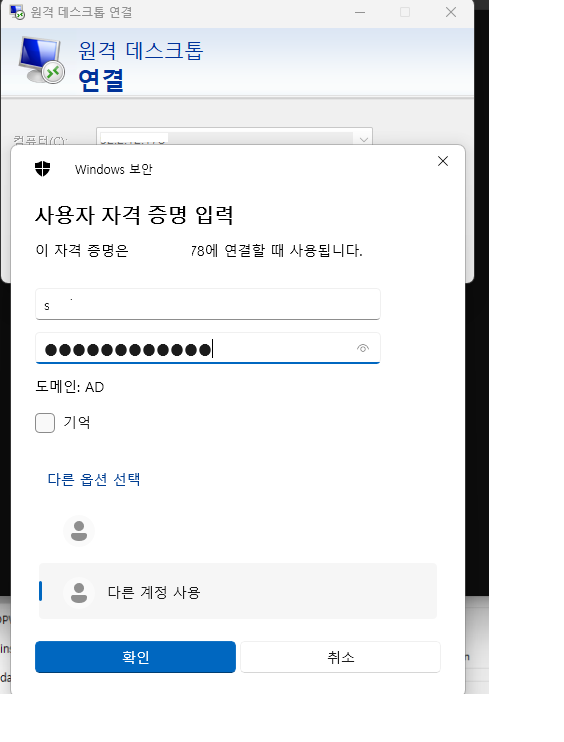Click the avatar icon beside 다른 계정 사용
This screenshot has width=564, height=742.
79,592
